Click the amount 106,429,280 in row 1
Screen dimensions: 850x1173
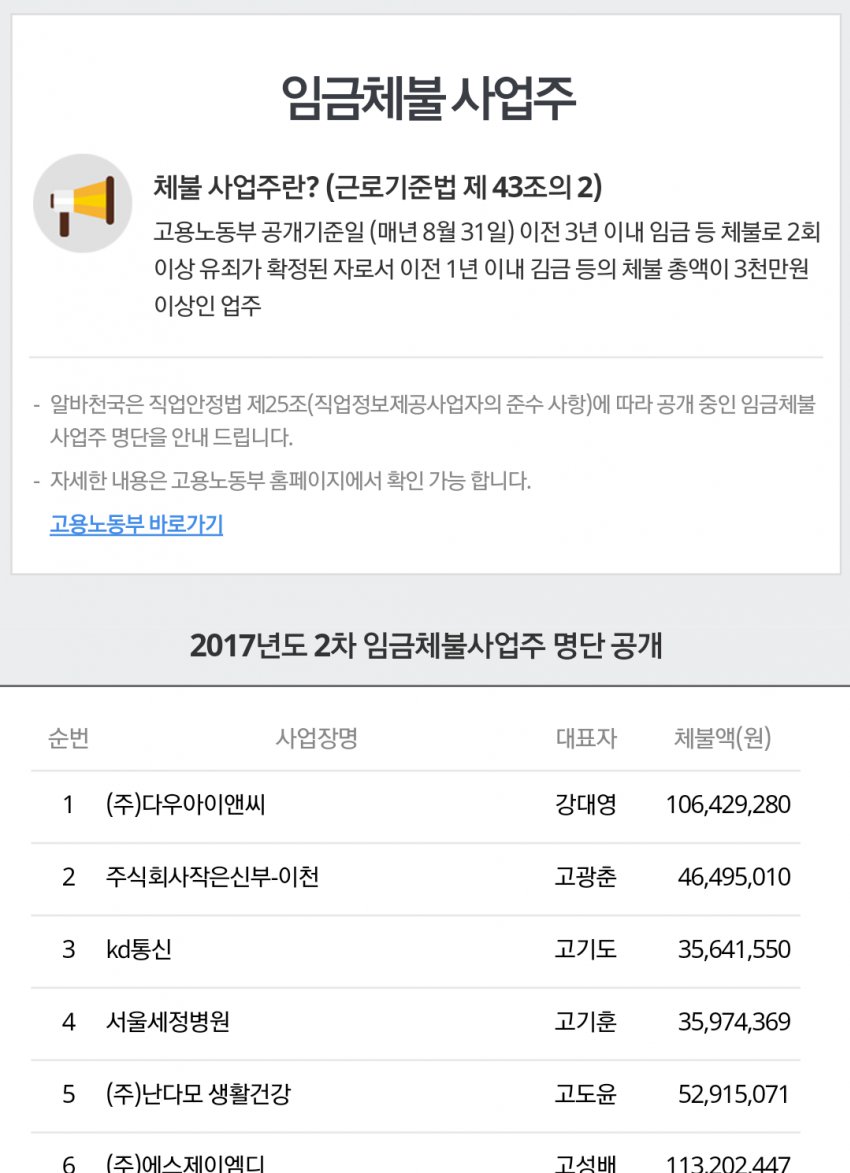pos(726,804)
